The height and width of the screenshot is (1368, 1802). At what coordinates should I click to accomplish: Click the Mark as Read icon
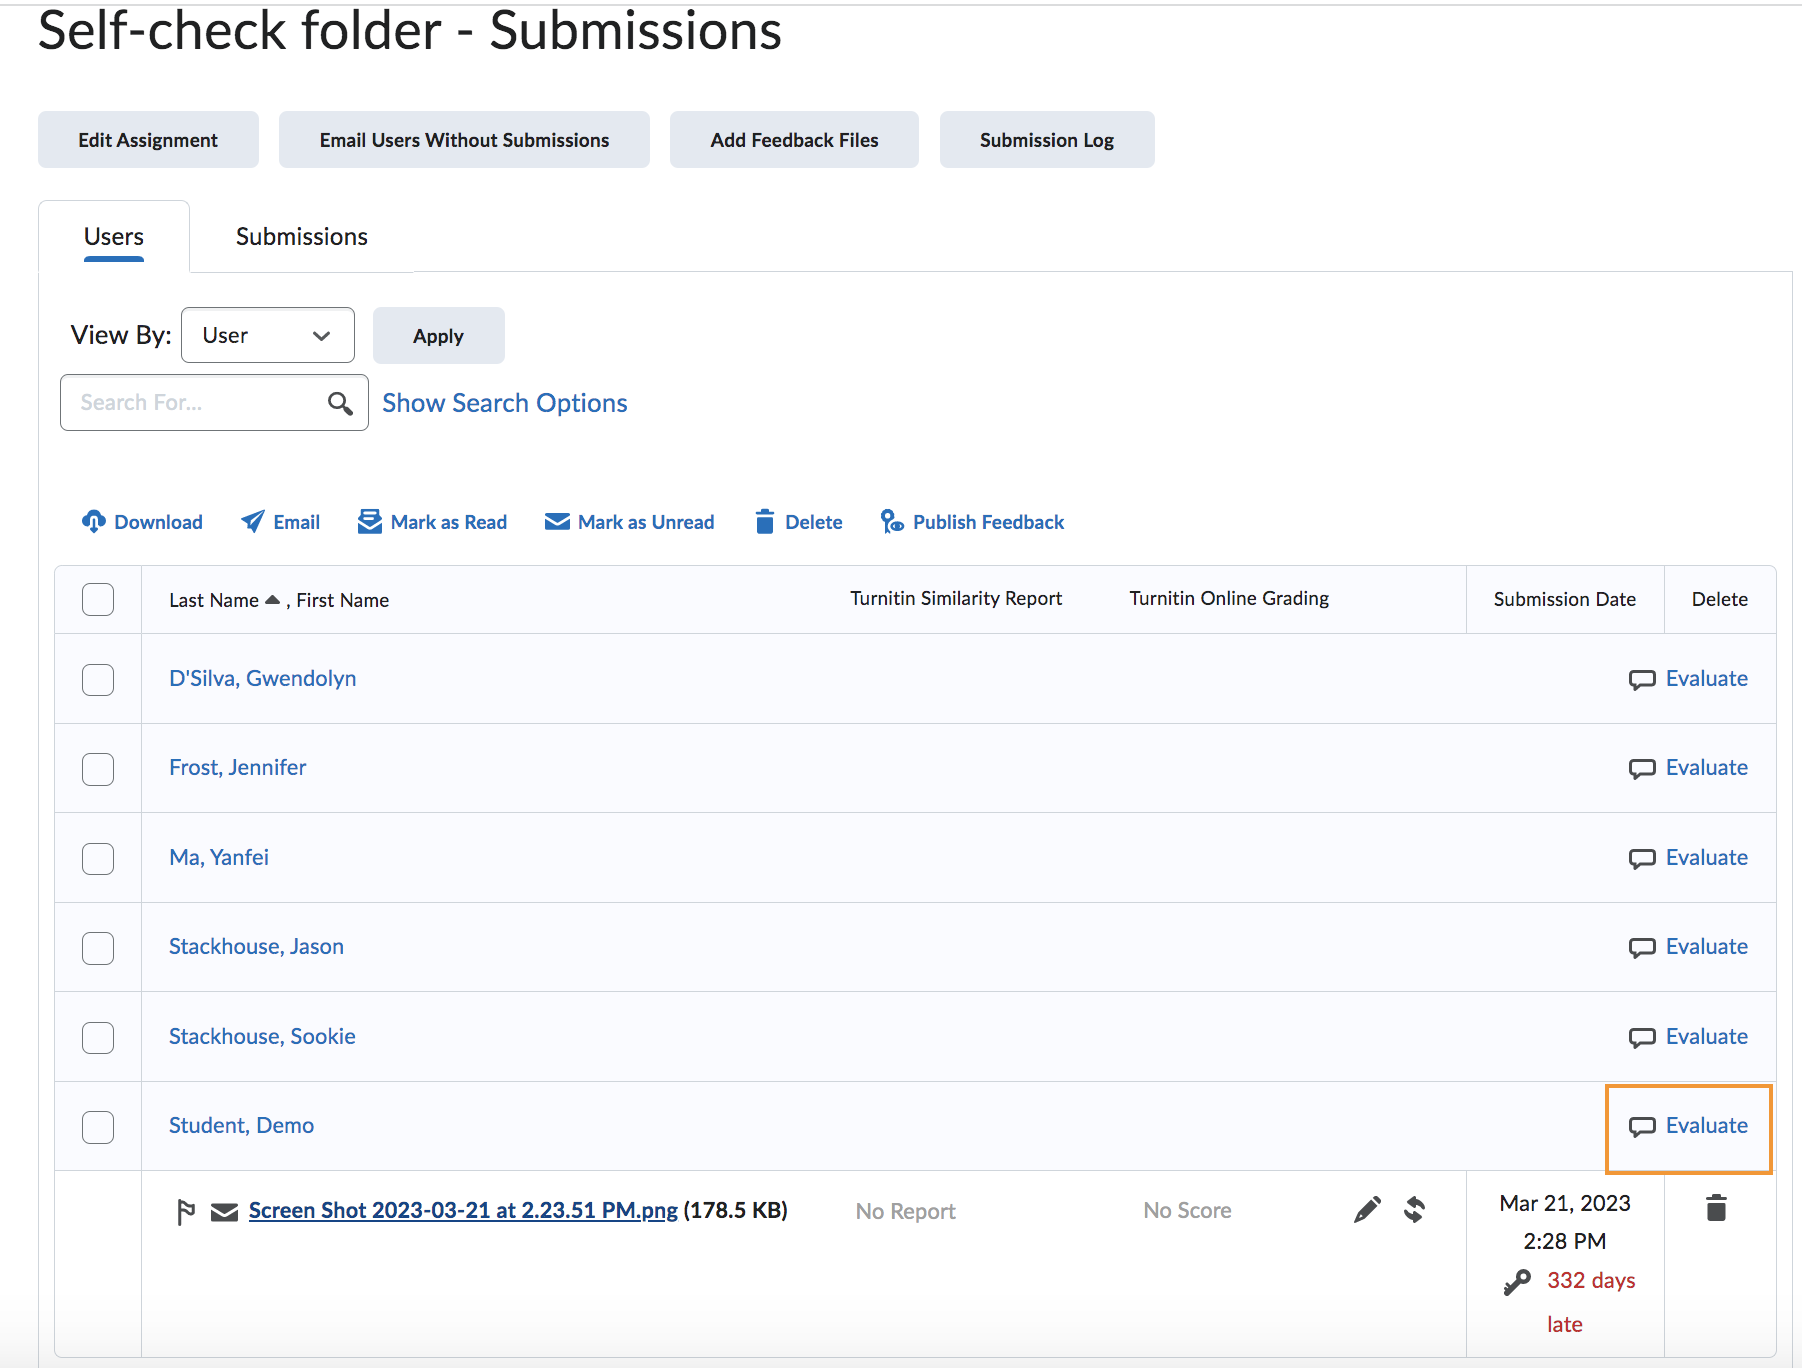click(370, 522)
